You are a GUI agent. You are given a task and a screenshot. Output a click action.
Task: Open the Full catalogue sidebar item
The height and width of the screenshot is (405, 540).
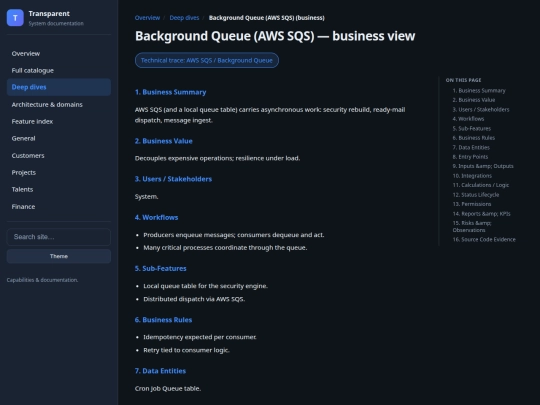click(59, 70)
